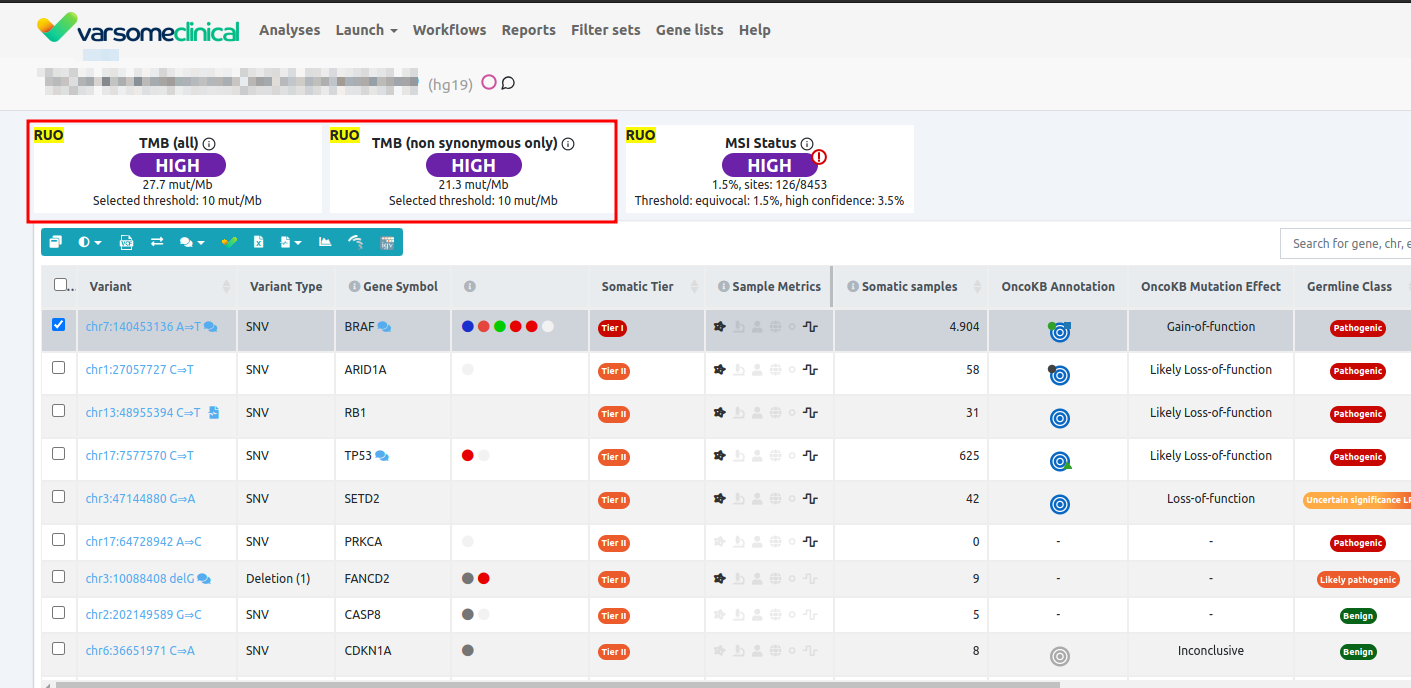Expand the comments dropdown in toolbar

[x=191, y=242]
